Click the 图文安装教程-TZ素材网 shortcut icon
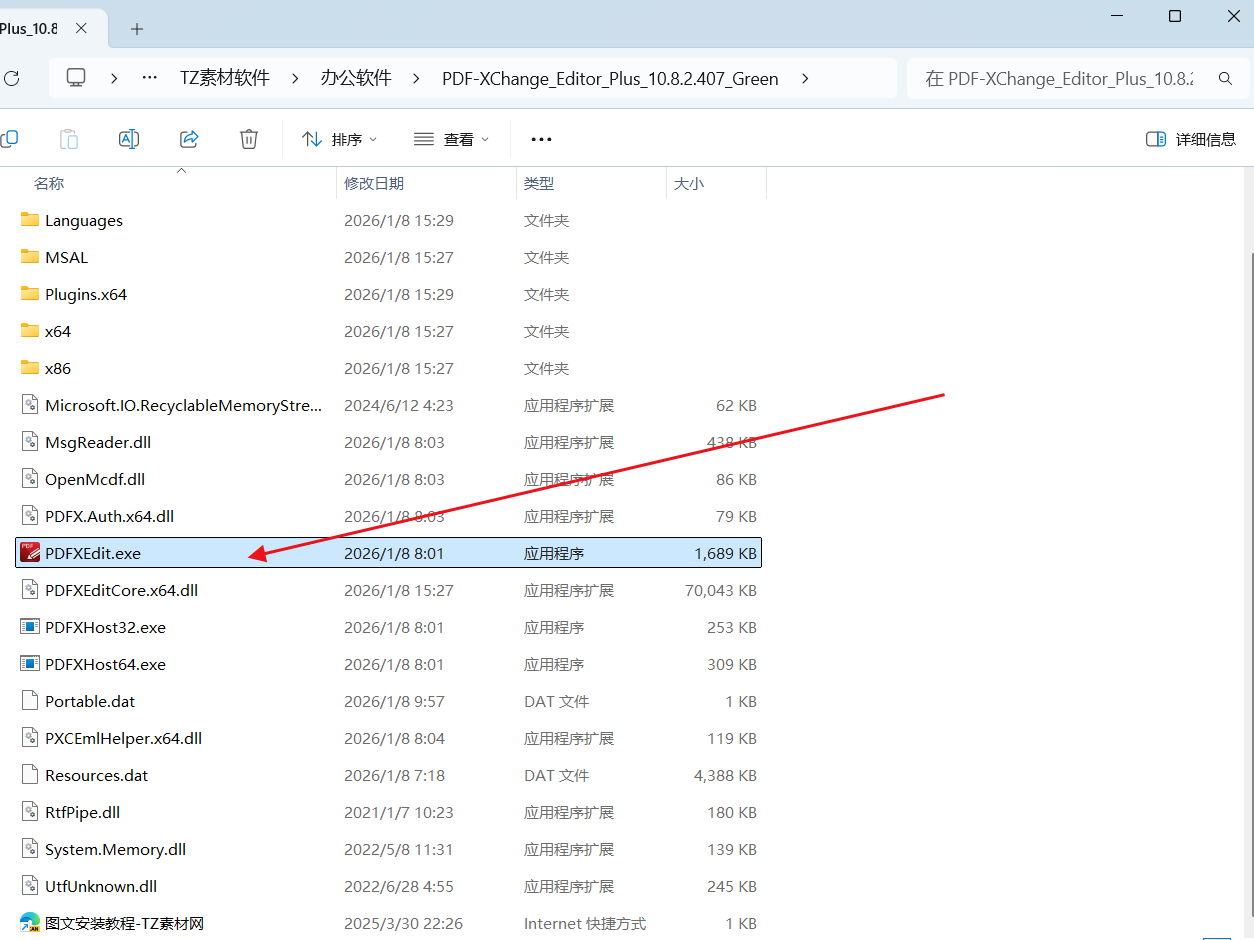This screenshot has height=940, width=1254. [x=30, y=923]
